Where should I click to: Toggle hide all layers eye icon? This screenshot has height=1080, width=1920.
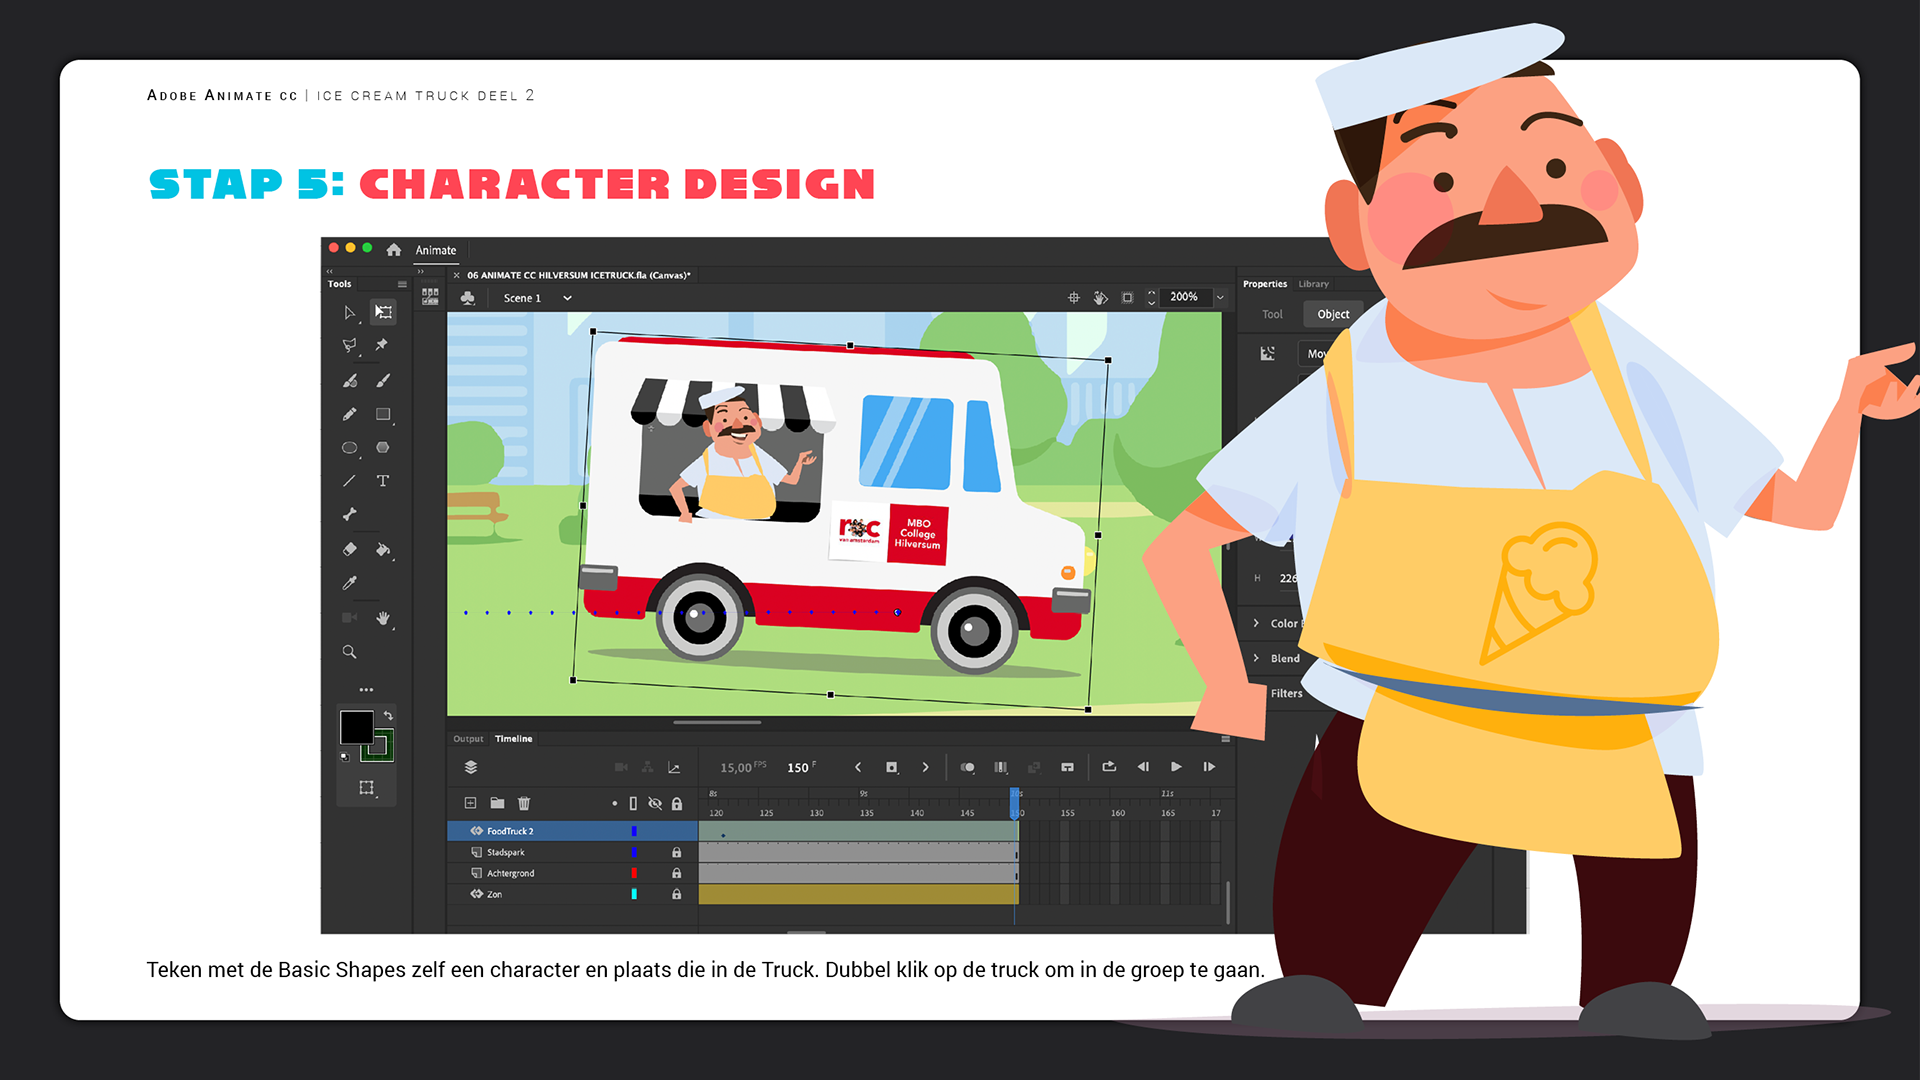click(655, 804)
